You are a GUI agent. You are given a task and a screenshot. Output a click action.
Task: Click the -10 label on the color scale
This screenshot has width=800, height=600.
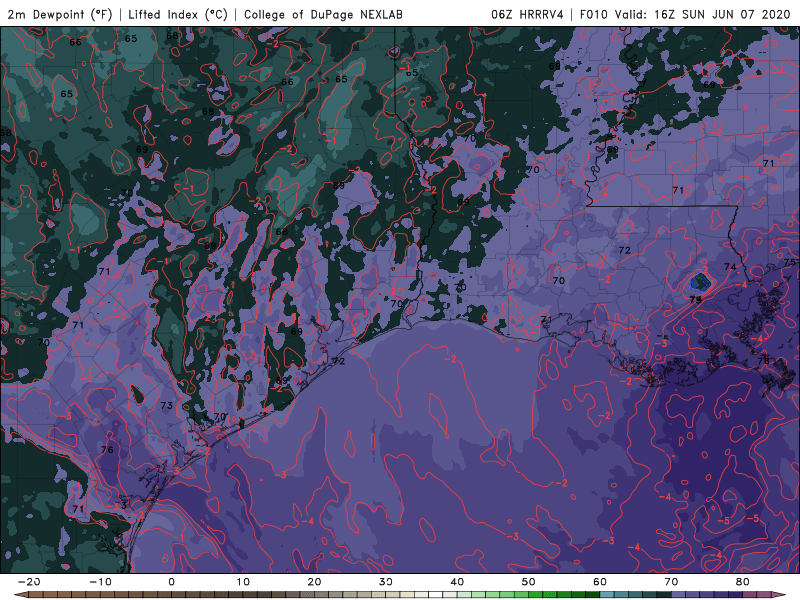pyautogui.click(x=100, y=582)
